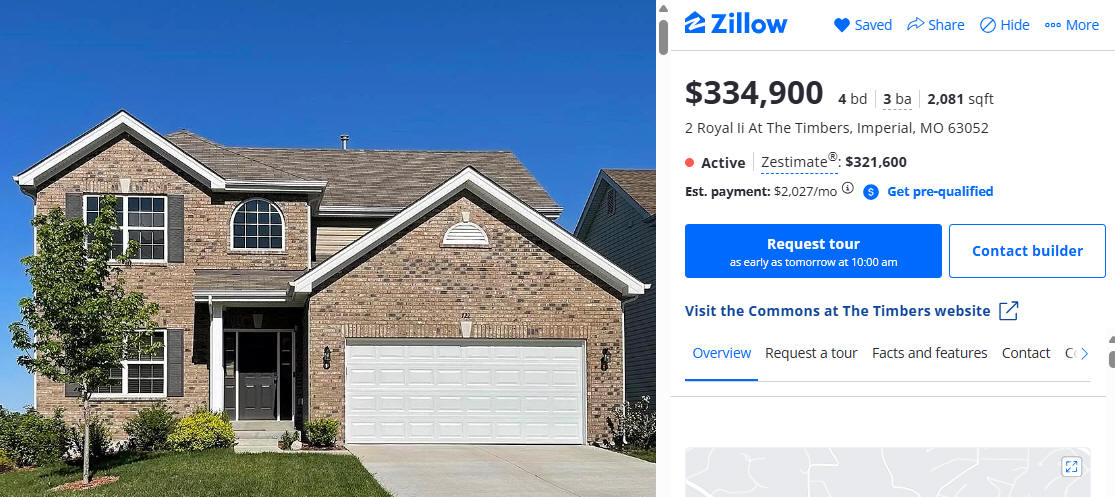1115x497 pixels.
Task: Click the Zillow logo icon
Action: pos(695,23)
